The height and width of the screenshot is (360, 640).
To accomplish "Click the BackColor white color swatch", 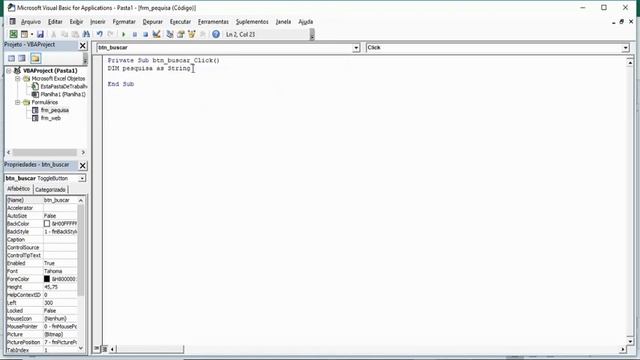I will [47, 224].
